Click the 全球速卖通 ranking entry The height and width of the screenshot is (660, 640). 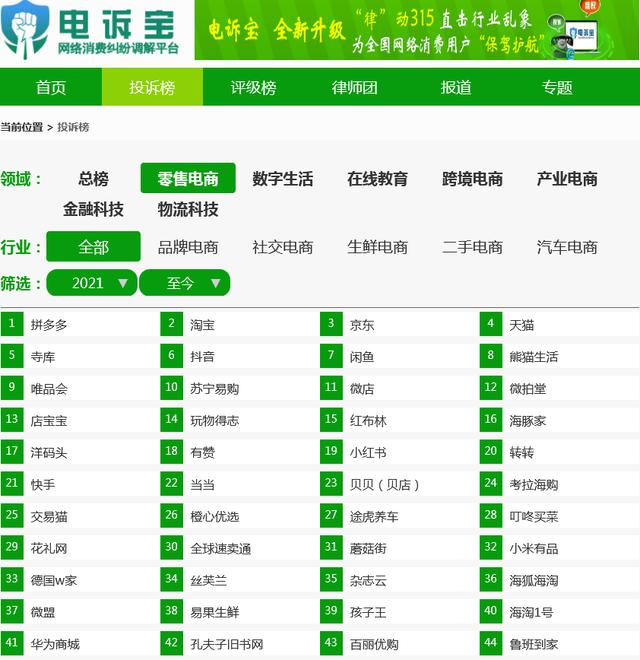221,548
